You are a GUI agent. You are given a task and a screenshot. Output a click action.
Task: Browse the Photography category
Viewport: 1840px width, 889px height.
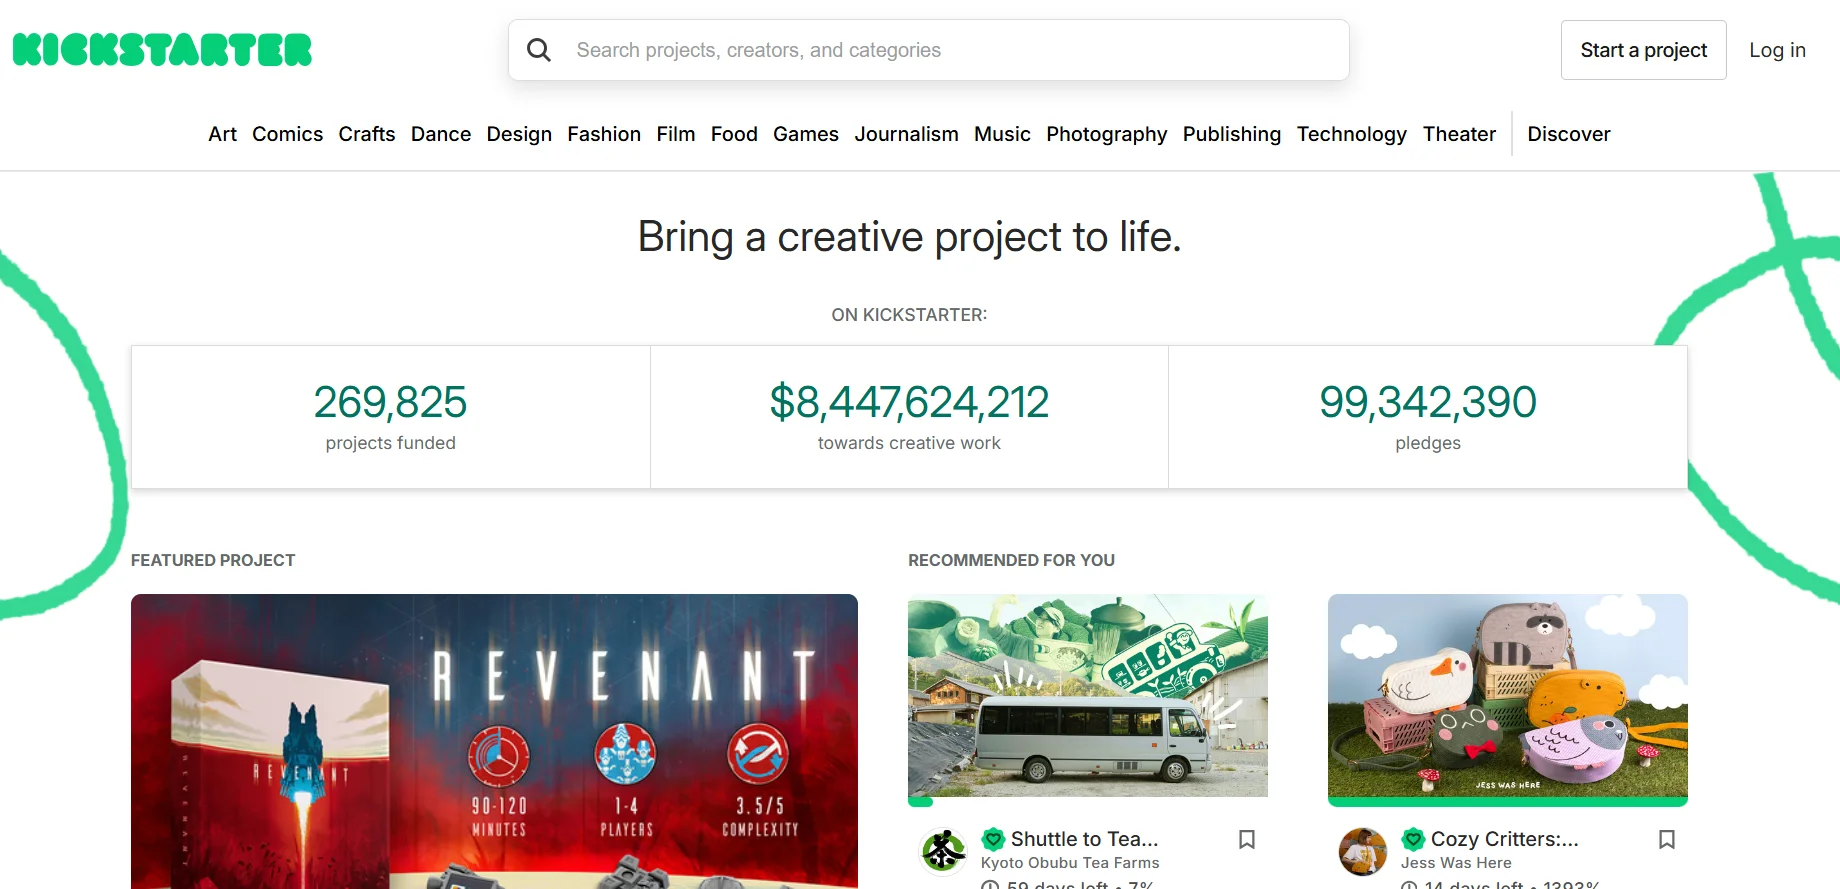click(1106, 134)
